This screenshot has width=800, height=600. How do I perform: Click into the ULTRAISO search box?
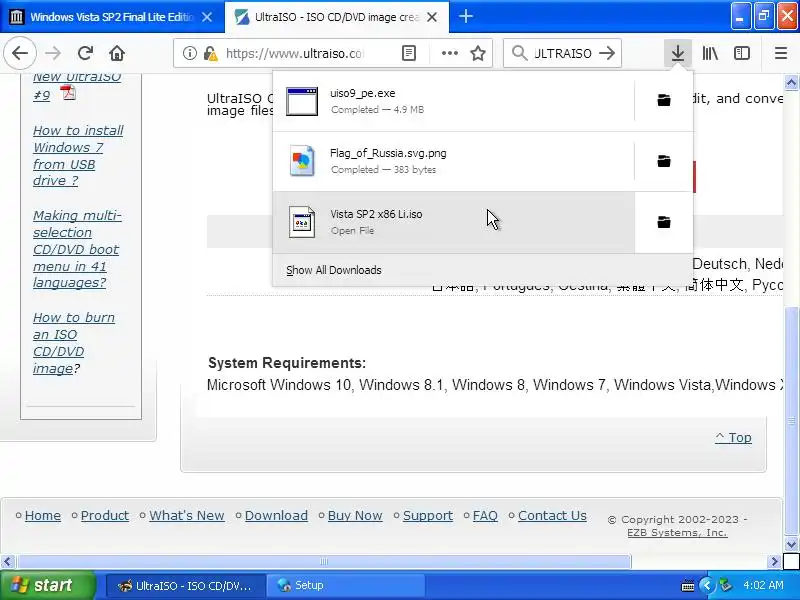point(563,53)
